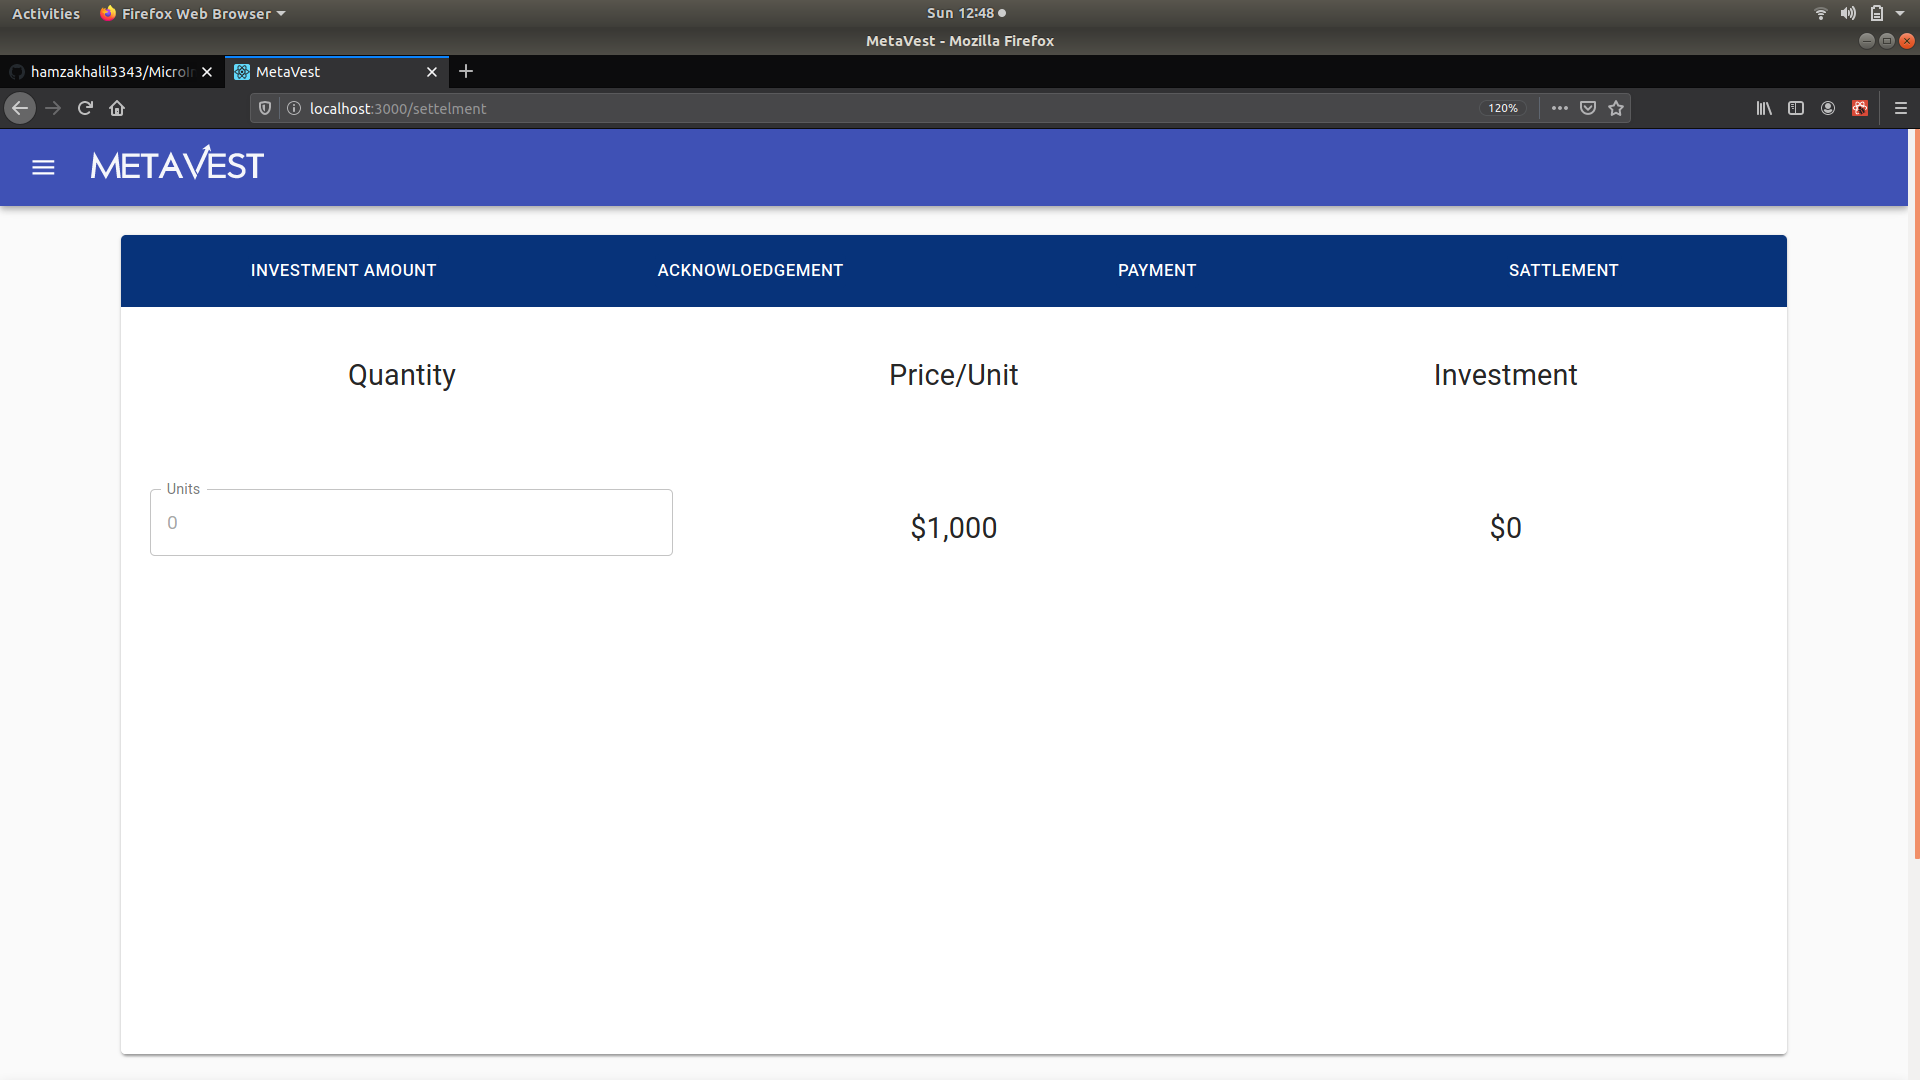Expand Firefox Web Browser app menu
Image resolution: width=1920 pixels, height=1080 pixels.
point(196,13)
